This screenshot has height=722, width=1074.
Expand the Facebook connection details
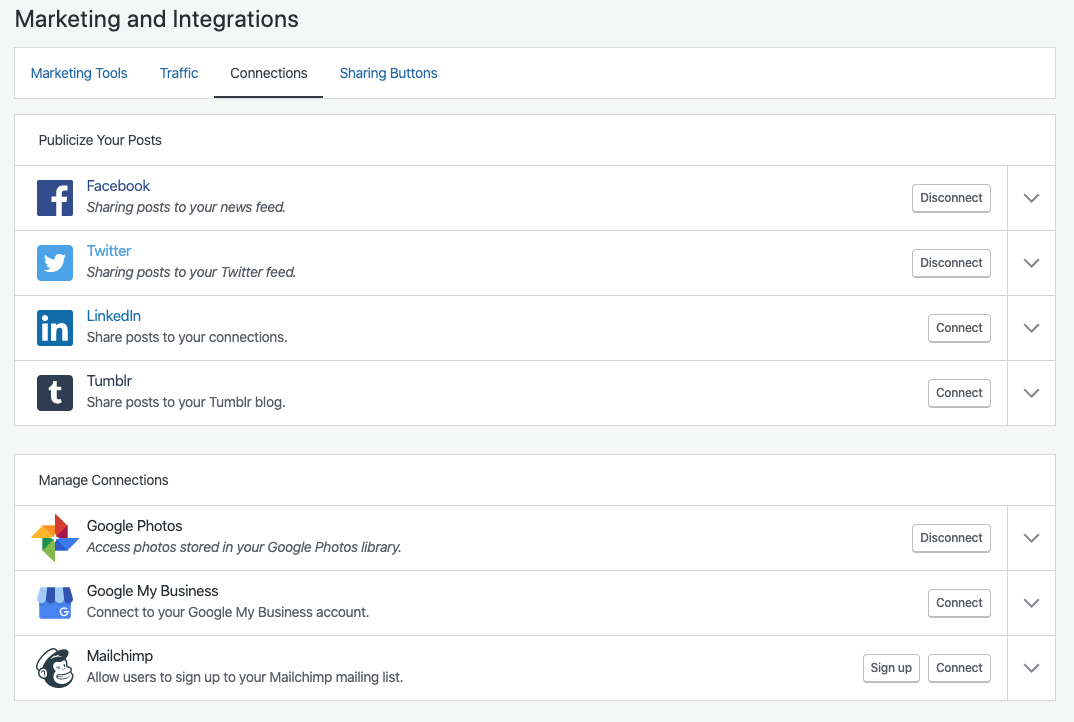(1031, 197)
